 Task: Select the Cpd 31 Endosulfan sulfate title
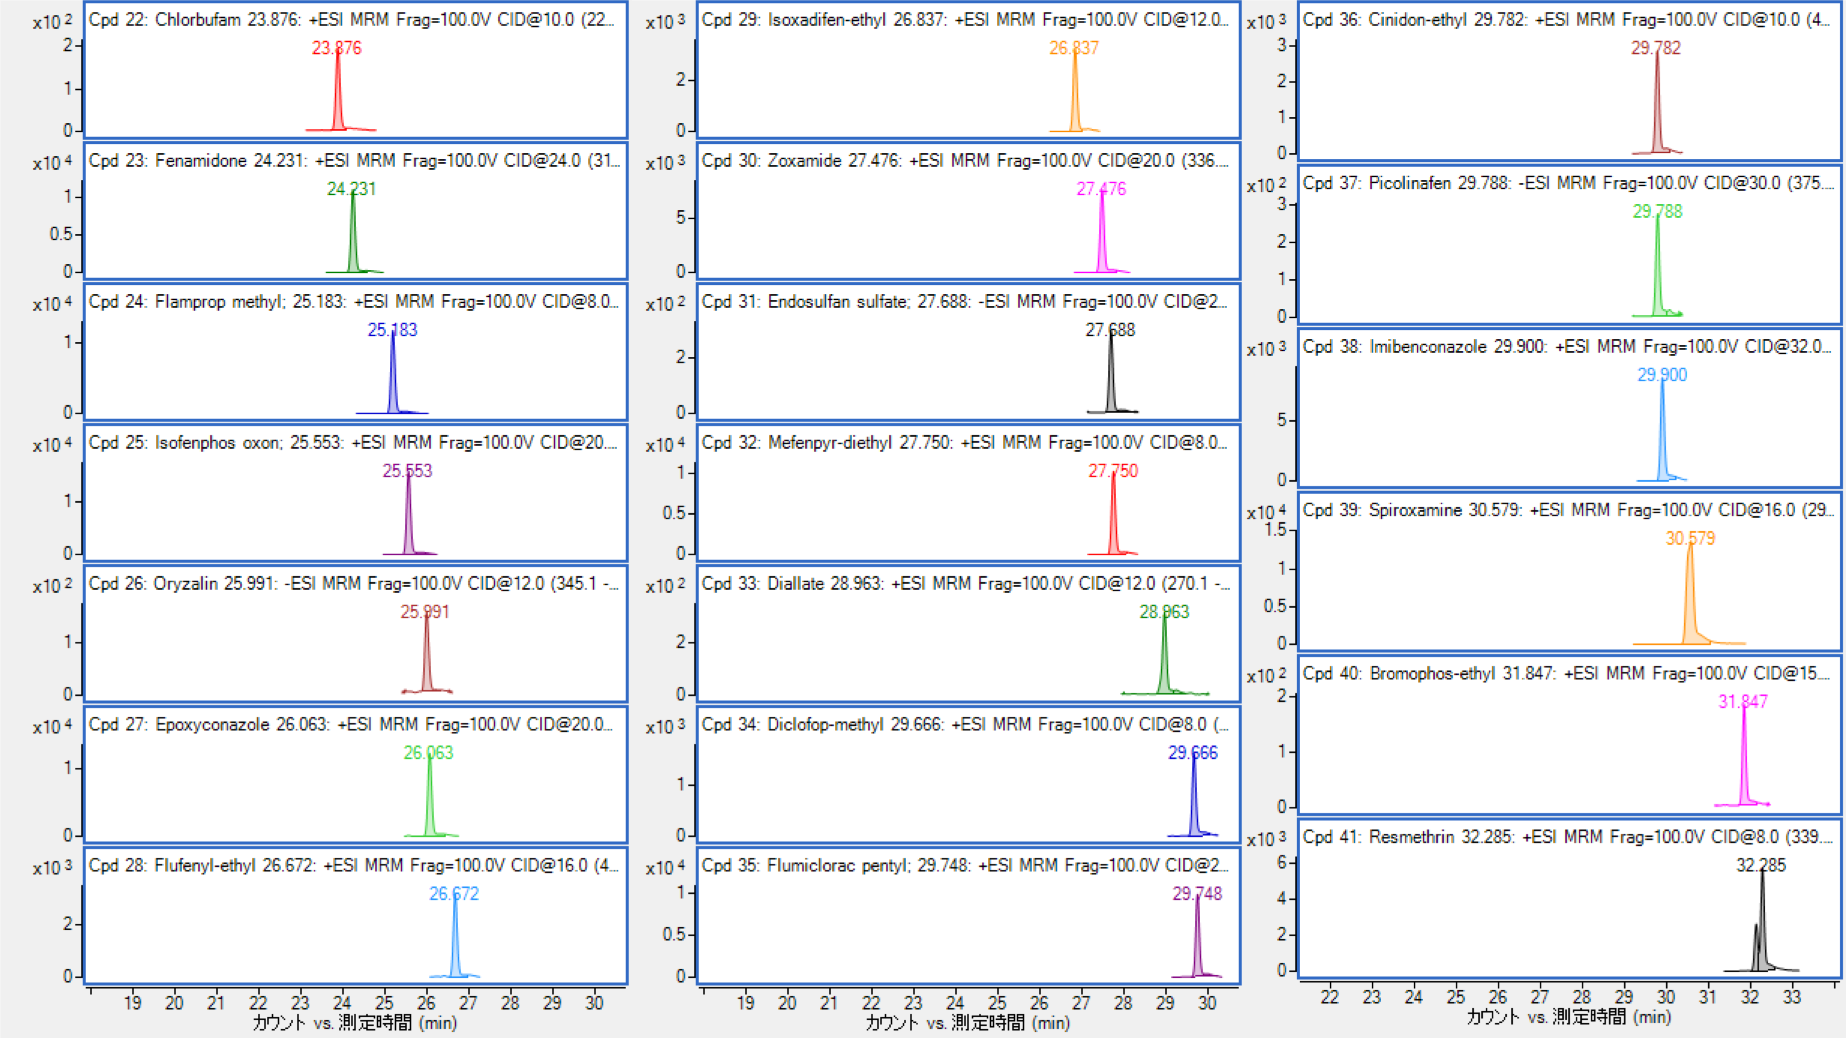966,302
